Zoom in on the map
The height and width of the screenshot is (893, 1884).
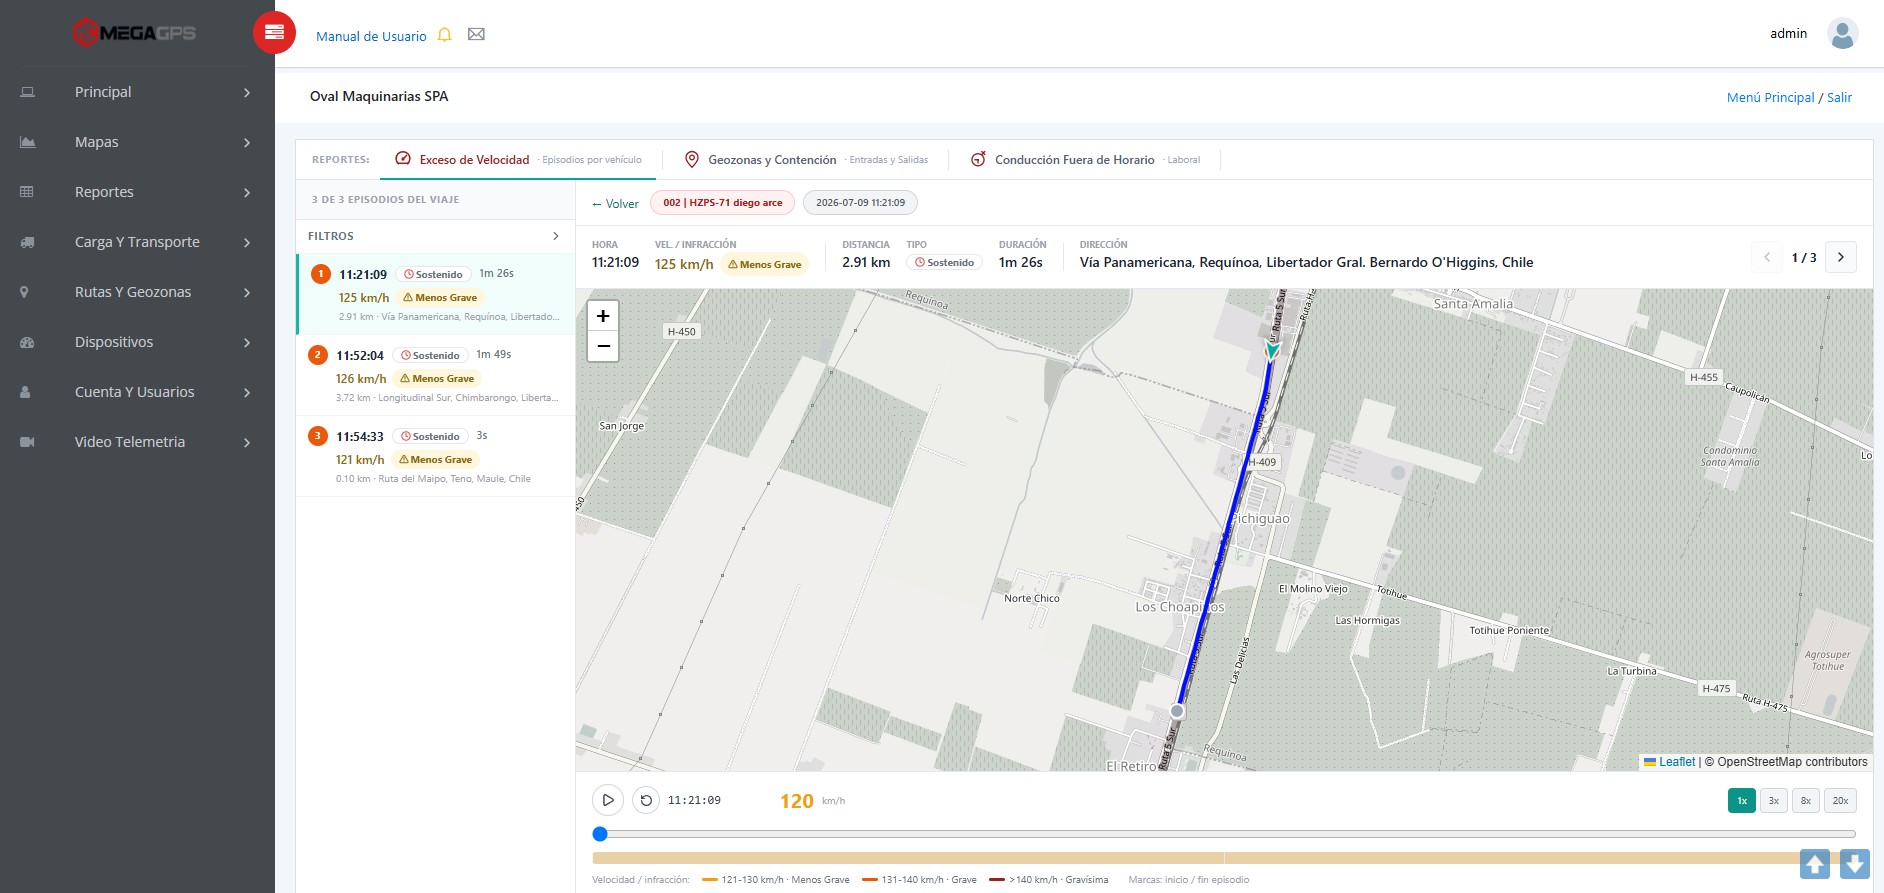(x=603, y=316)
